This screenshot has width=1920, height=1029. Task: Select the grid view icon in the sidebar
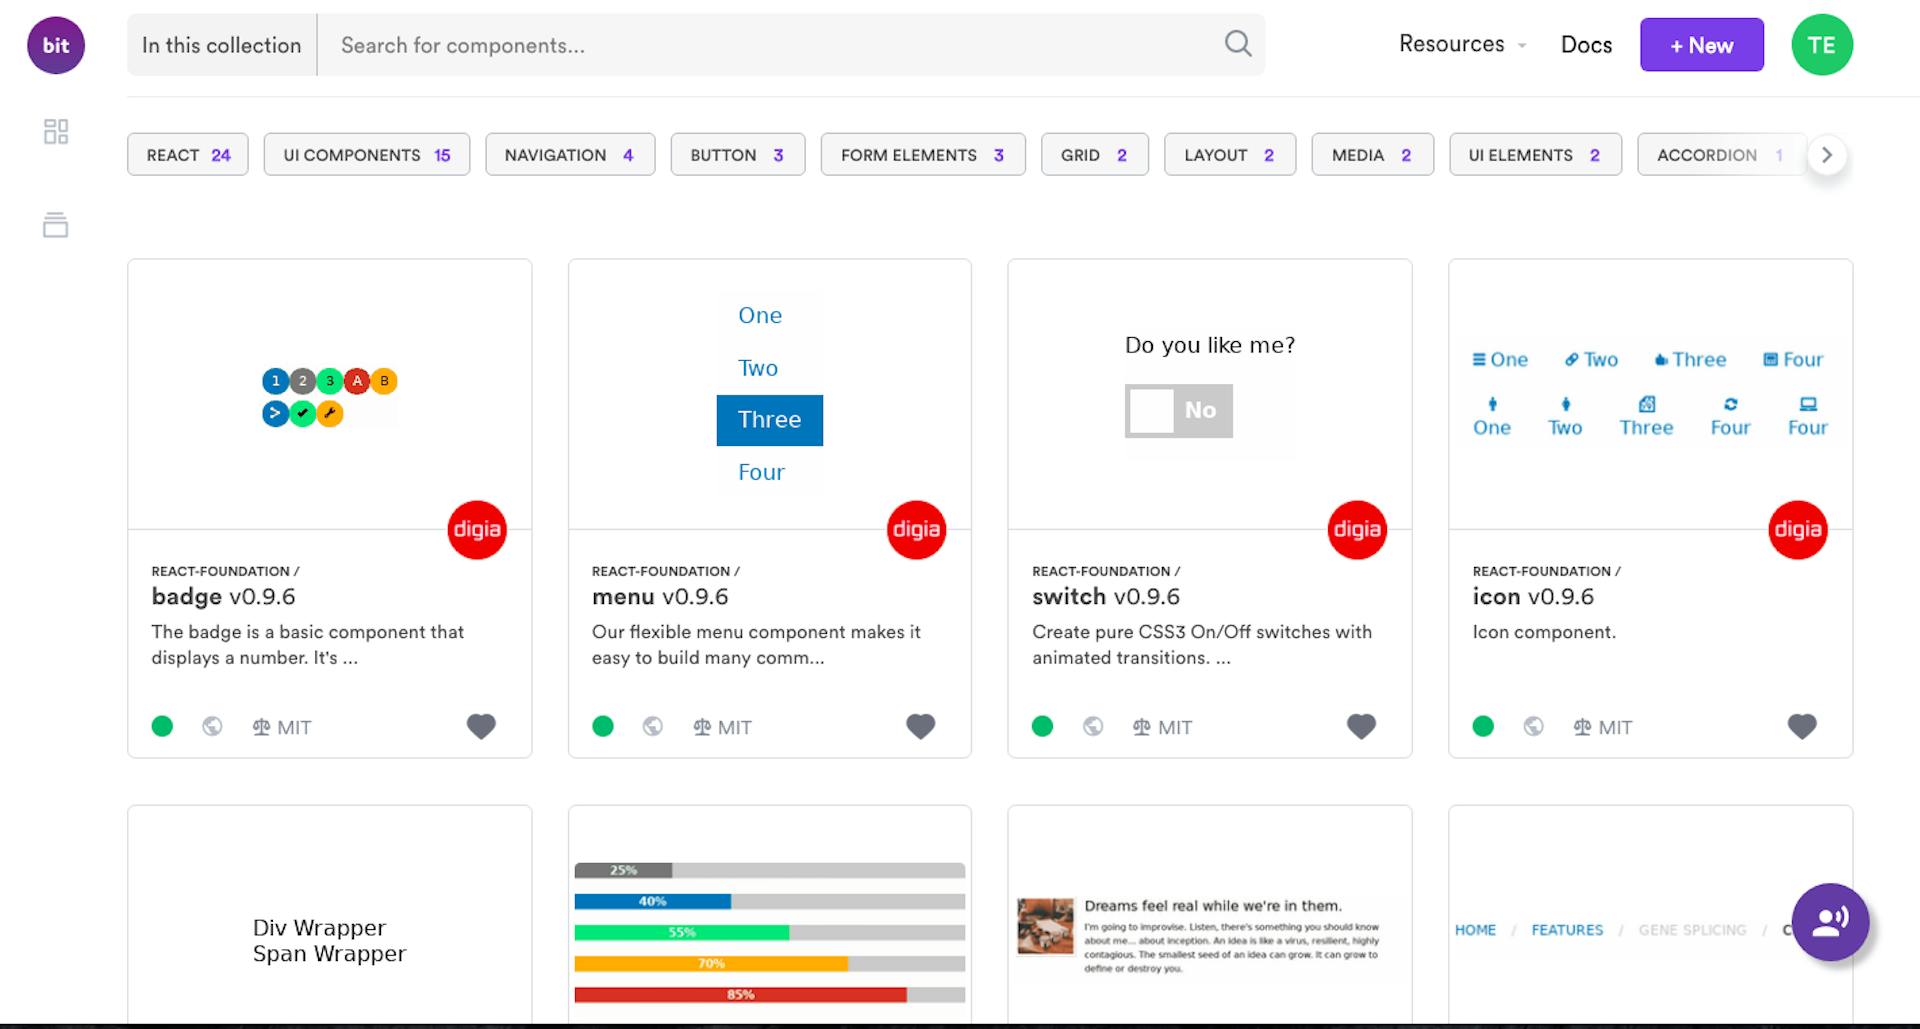(56, 131)
